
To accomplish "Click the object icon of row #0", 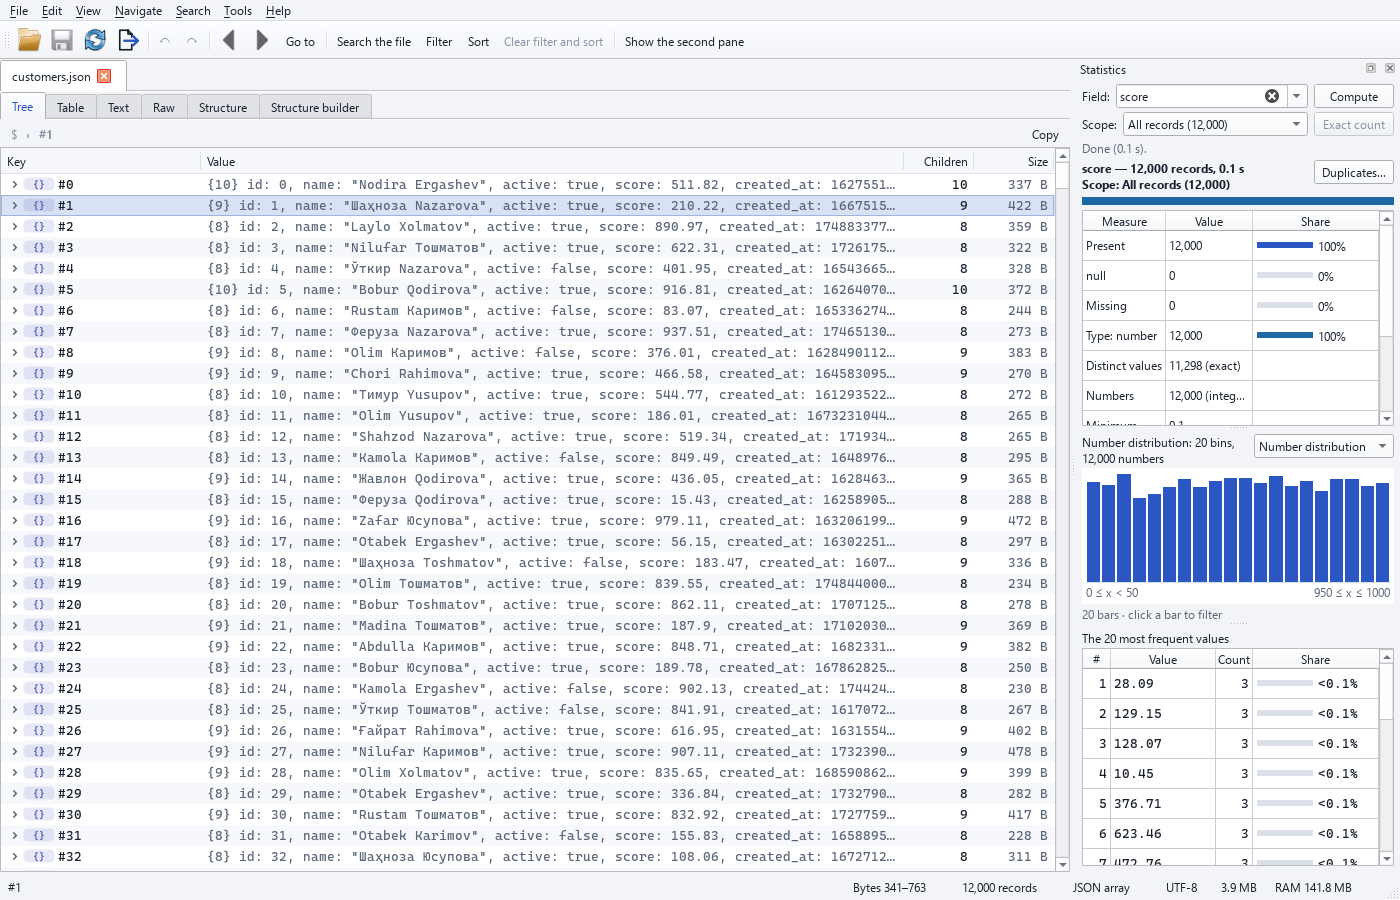I will [39, 184].
